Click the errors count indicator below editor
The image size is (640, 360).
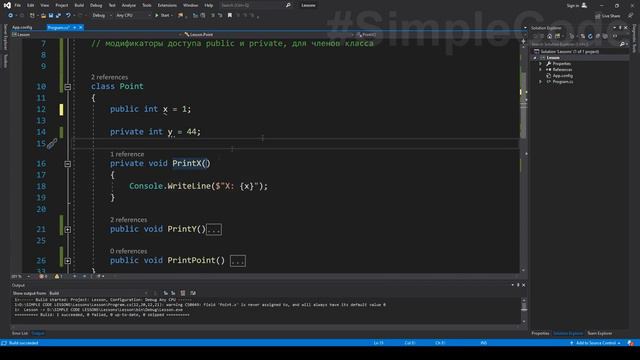pos(43,276)
